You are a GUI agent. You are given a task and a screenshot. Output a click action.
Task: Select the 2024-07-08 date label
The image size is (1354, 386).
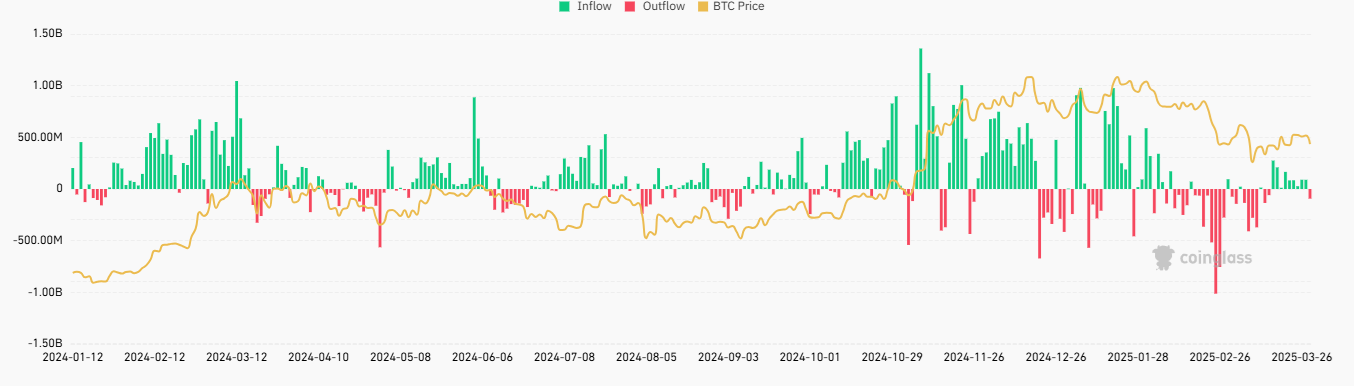point(565,356)
